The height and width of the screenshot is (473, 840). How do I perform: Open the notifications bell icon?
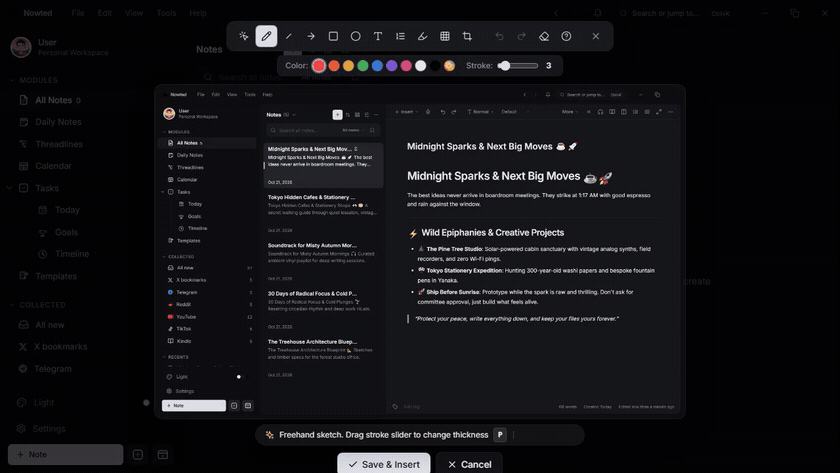(598, 13)
